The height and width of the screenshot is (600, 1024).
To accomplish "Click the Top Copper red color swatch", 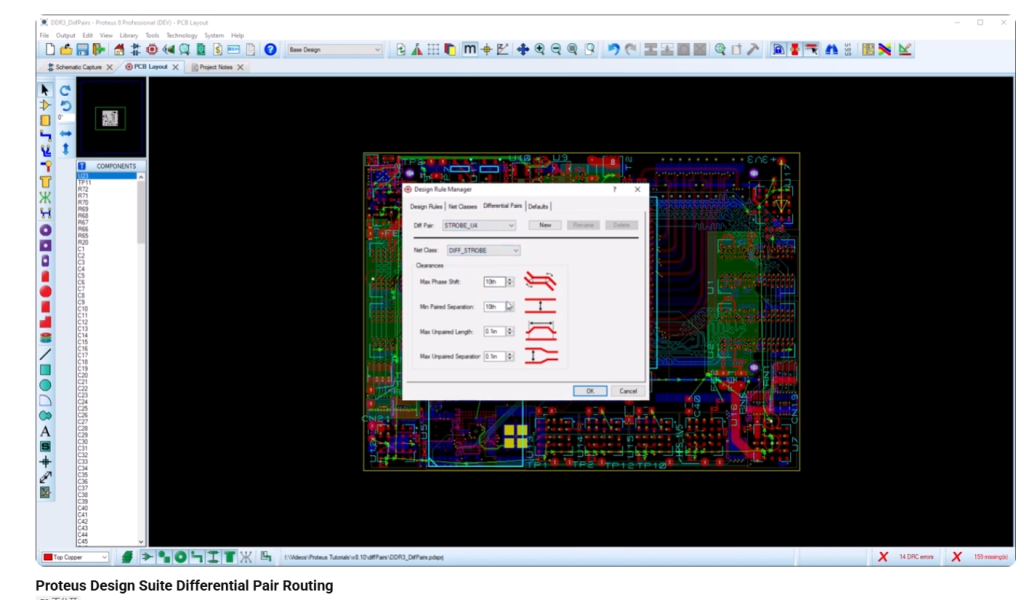I will [48, 557].
